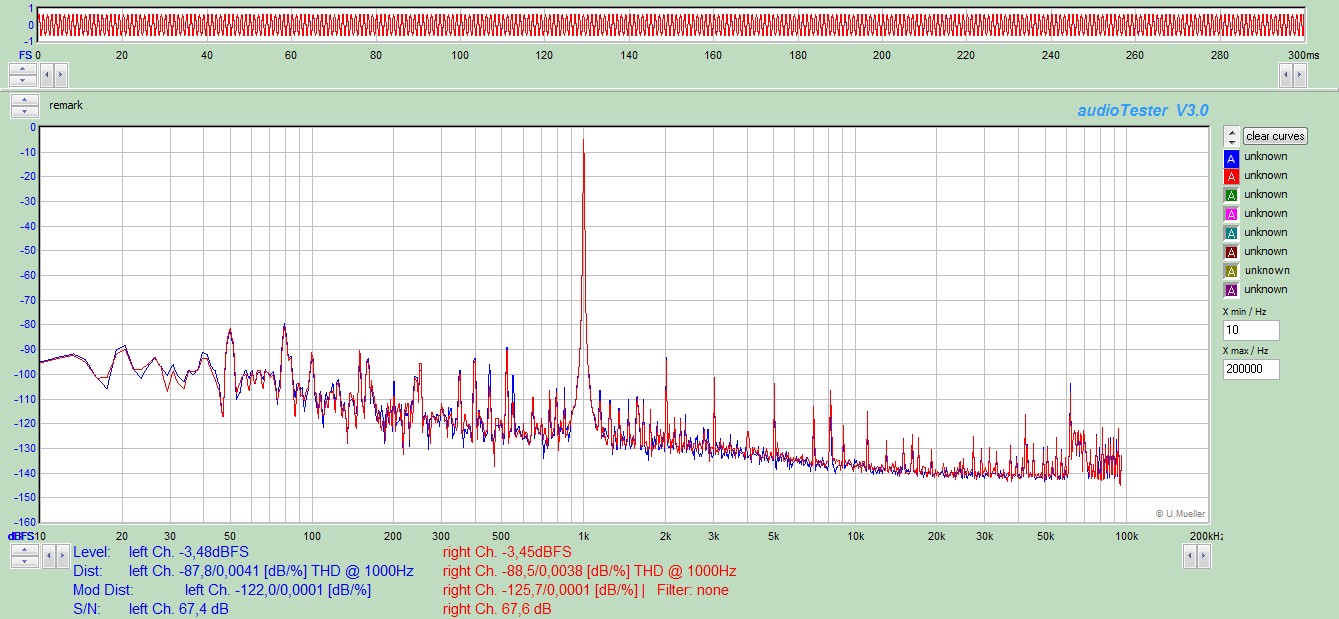Select the purple curve A icon
The height and width of the screenshot is (619, 1339).
[x=1231, y=290]
